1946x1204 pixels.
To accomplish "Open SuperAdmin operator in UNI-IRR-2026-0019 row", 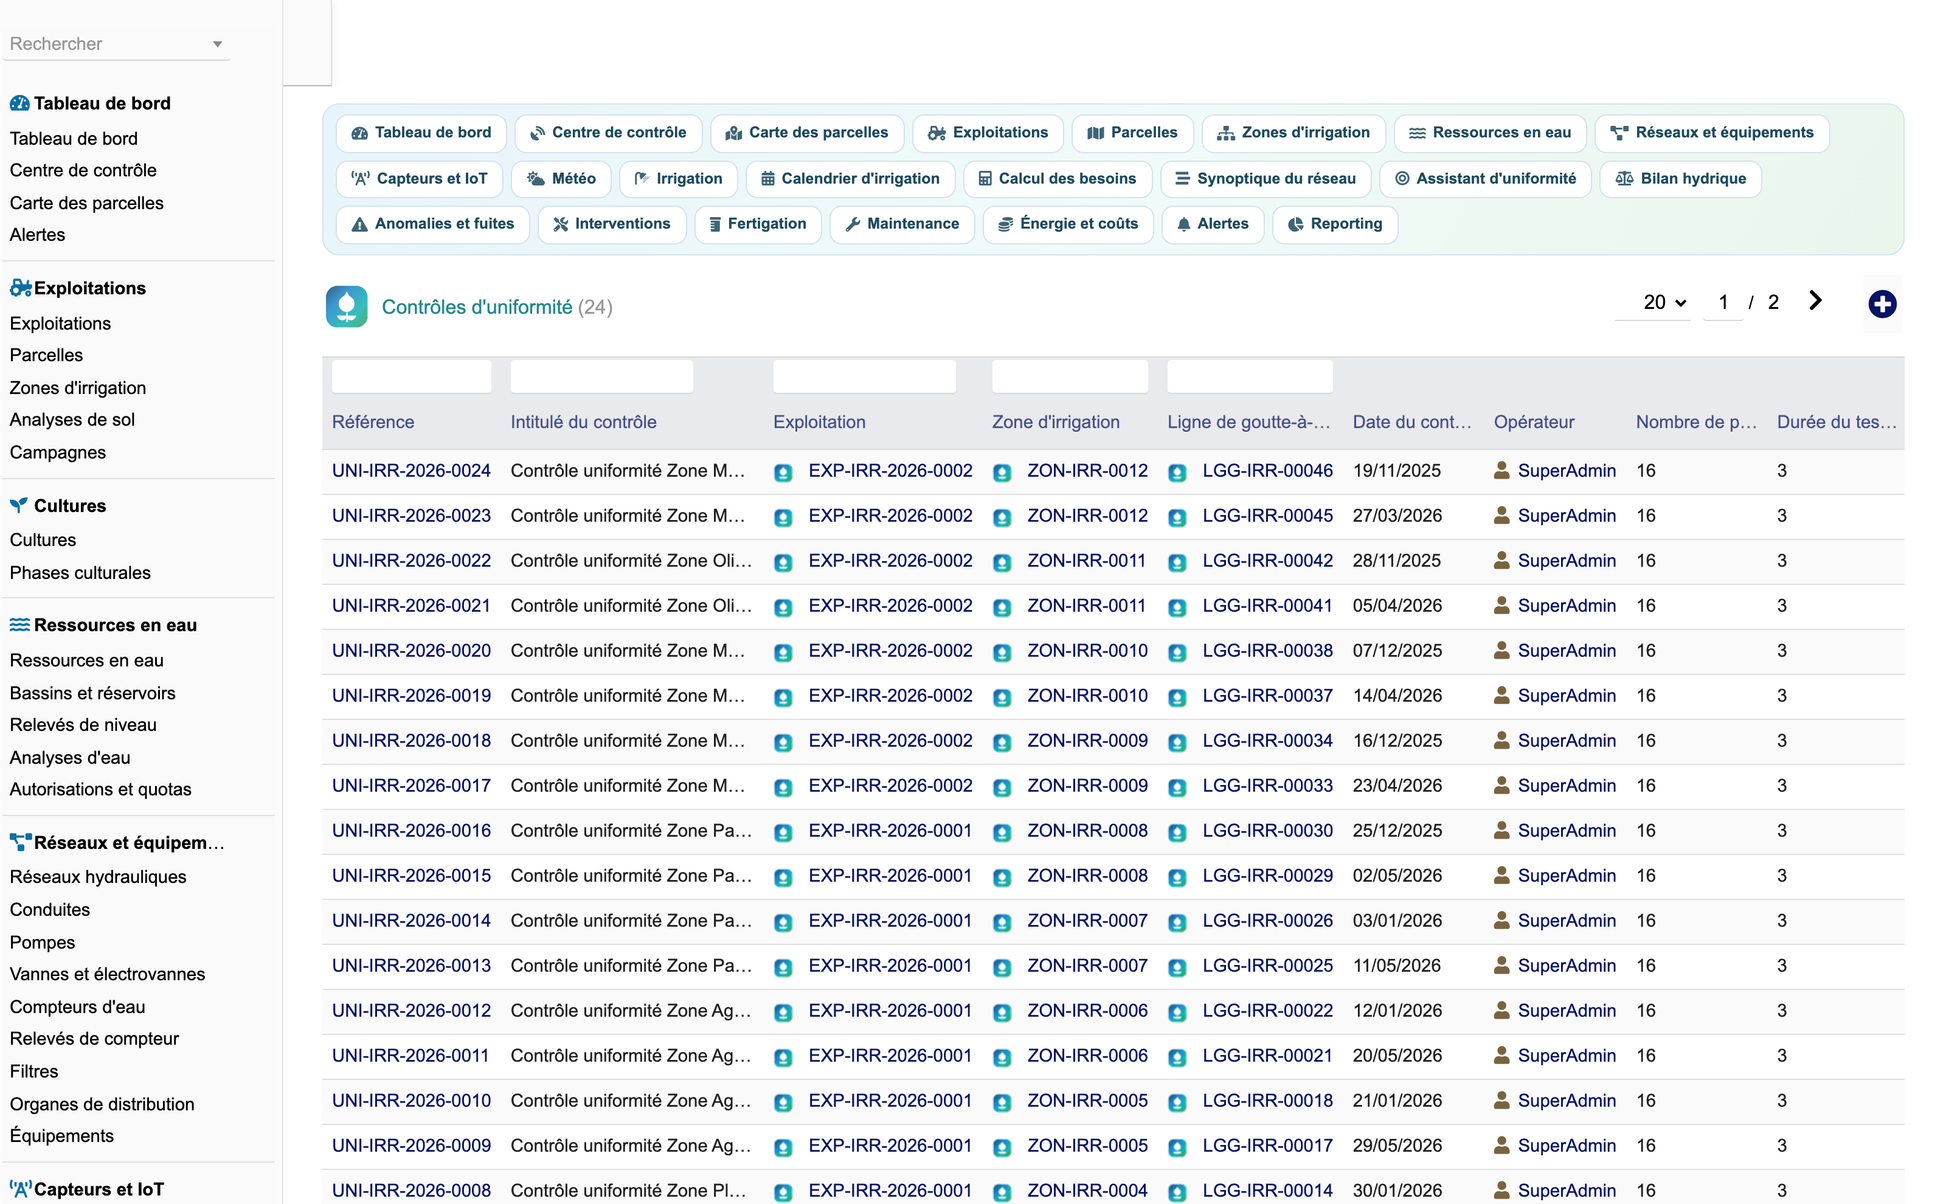I will point(1566,696).
